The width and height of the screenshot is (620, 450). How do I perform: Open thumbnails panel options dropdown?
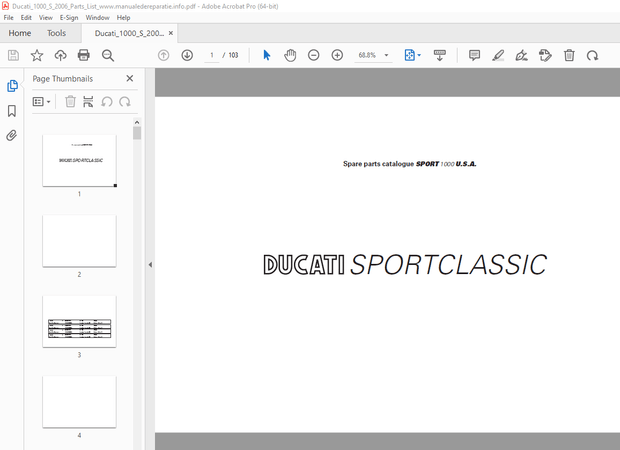pyautogui.click(x=42, y=102)
